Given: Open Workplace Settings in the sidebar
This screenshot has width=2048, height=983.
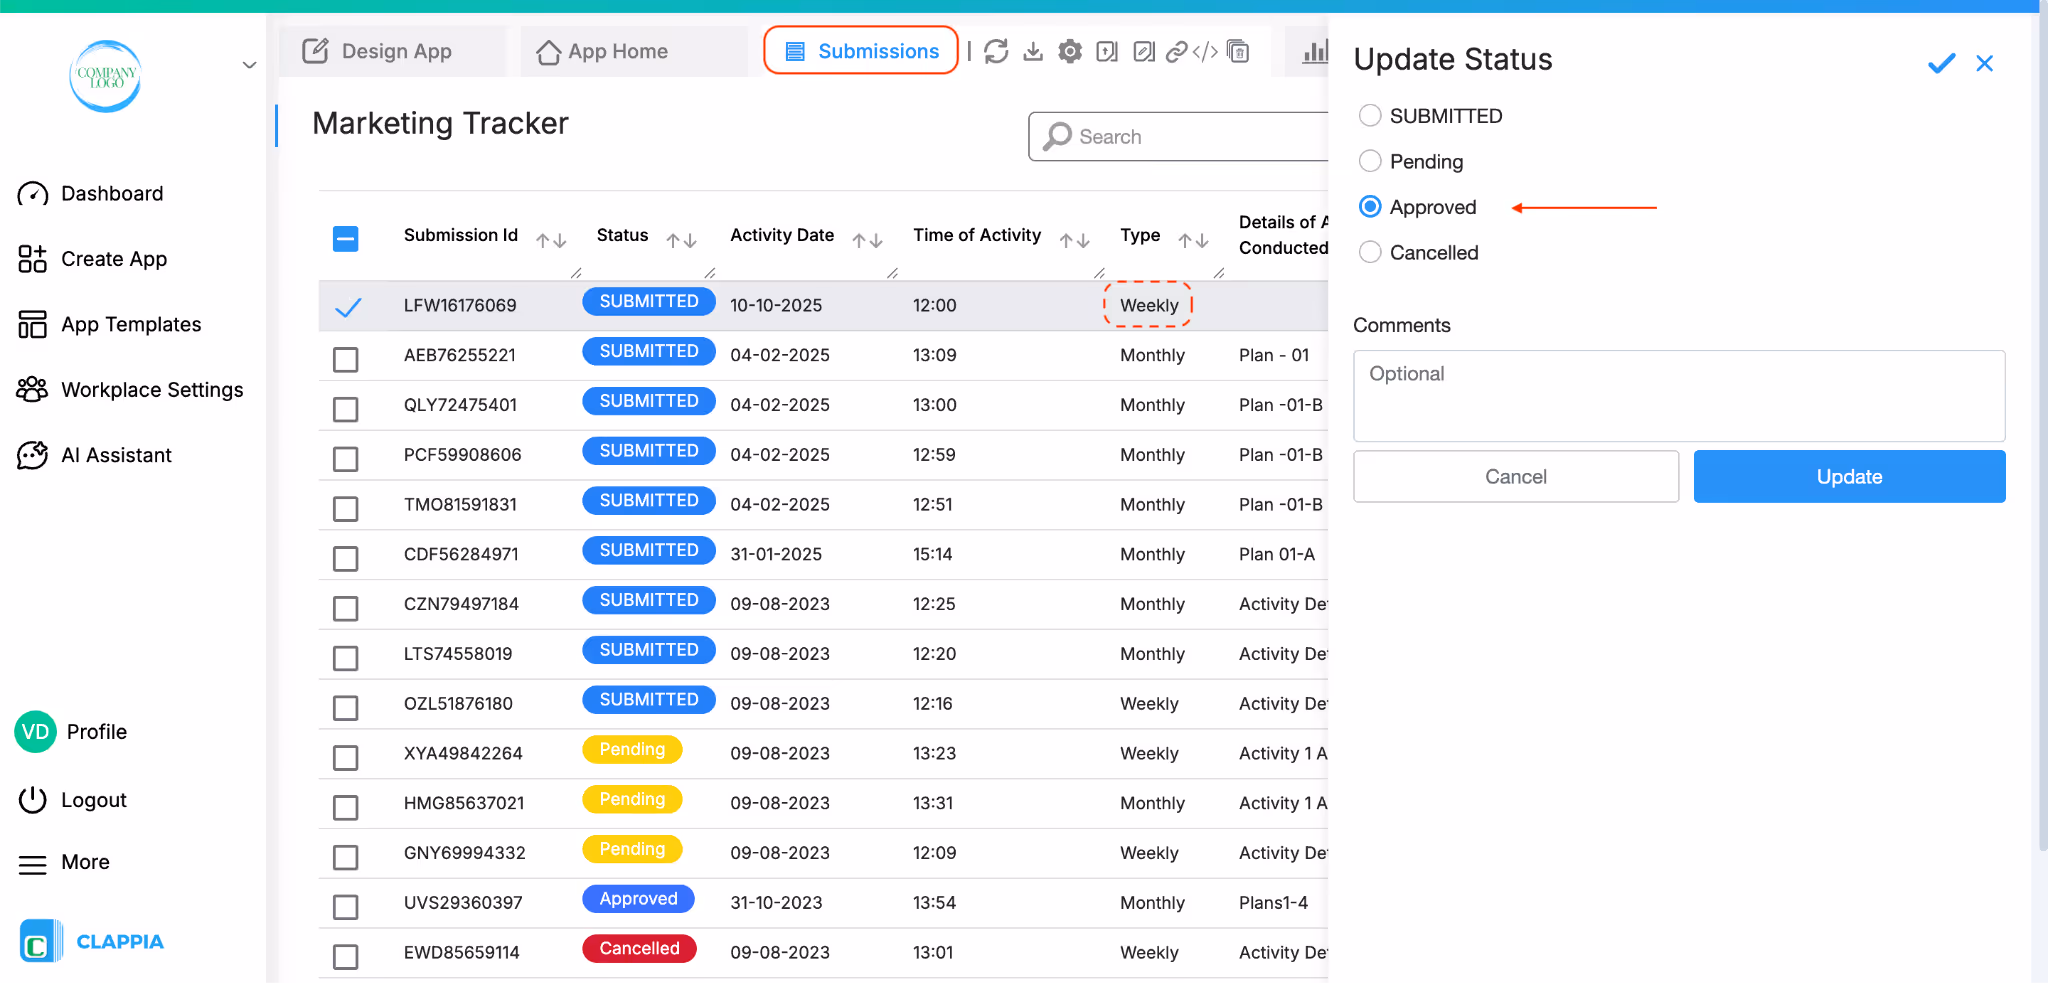Looking at the screenshot, I should point(152,390).
